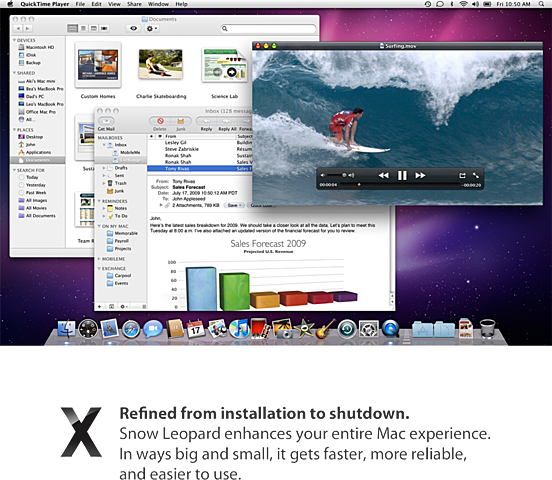Open the Window menu
This screenshot has height=480, width=552.
click(158, 4)
